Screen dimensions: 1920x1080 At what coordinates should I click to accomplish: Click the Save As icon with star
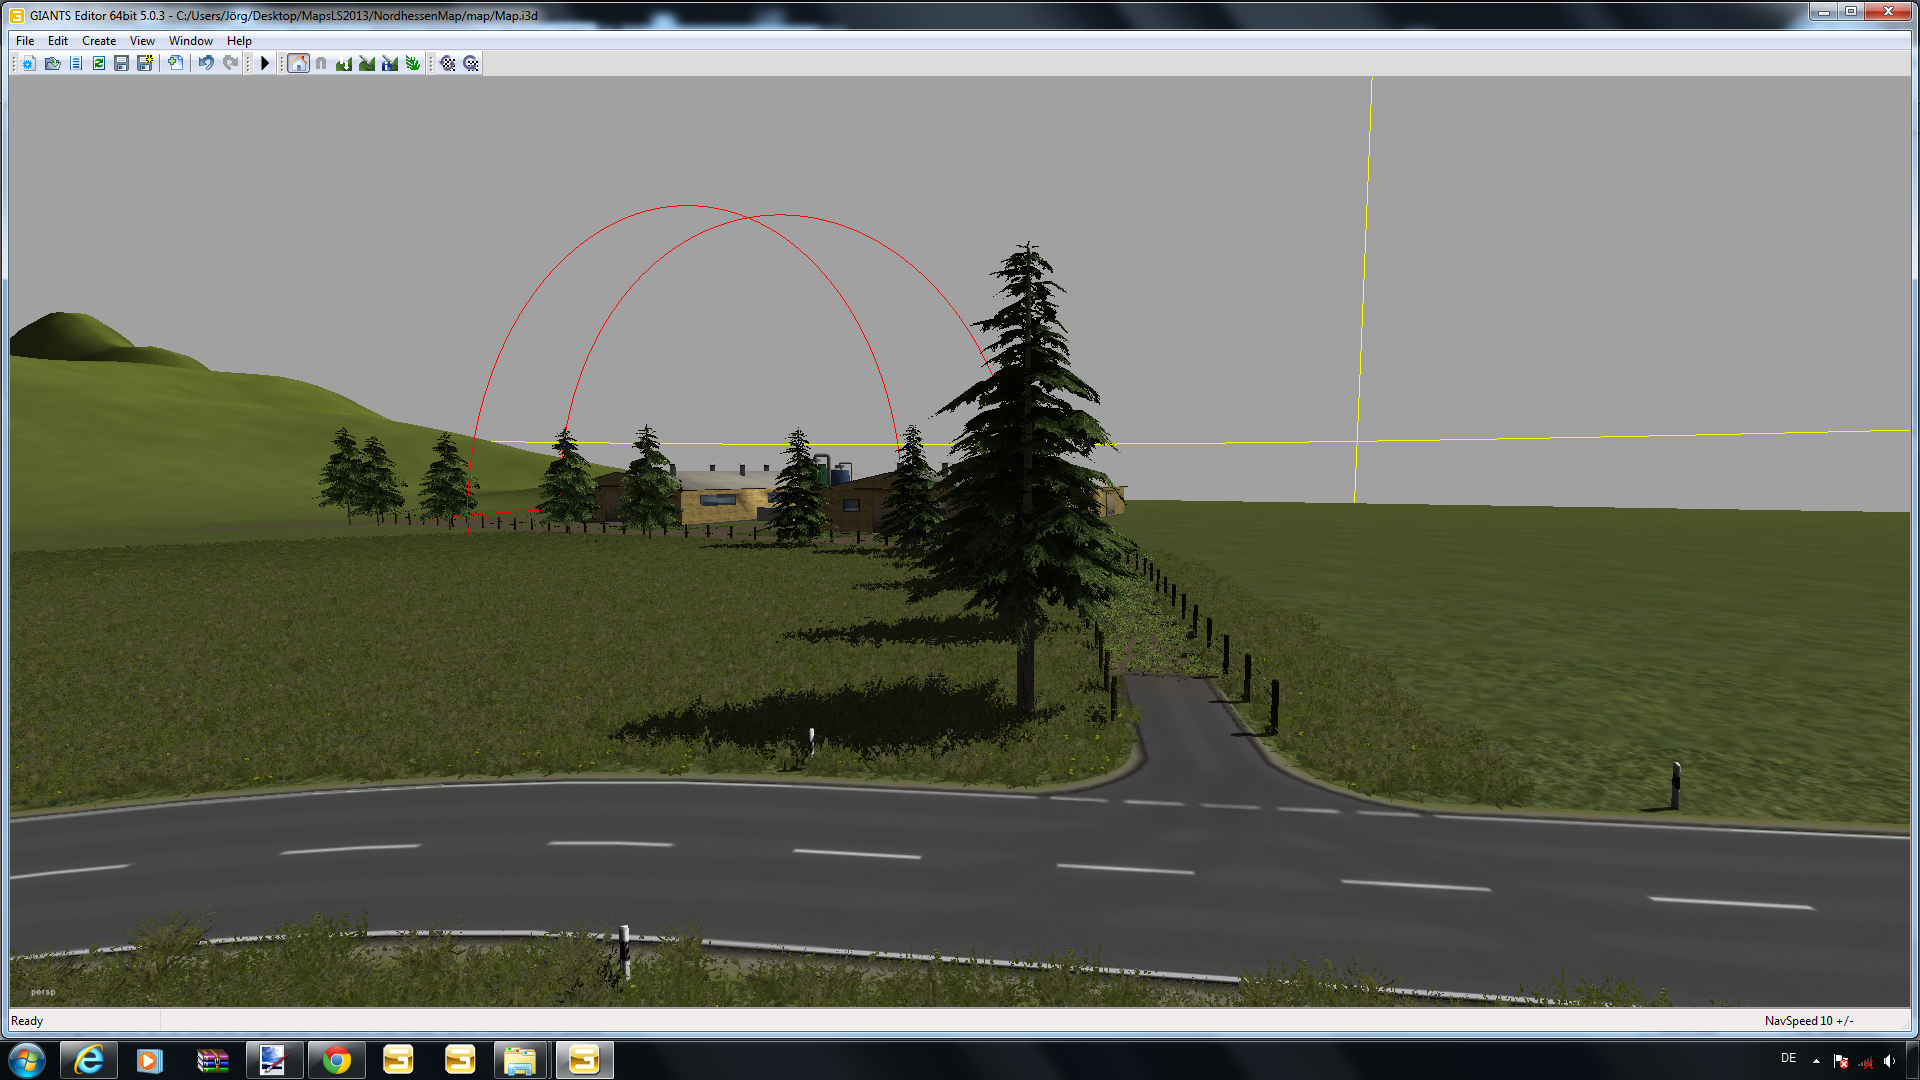point(145,63)
